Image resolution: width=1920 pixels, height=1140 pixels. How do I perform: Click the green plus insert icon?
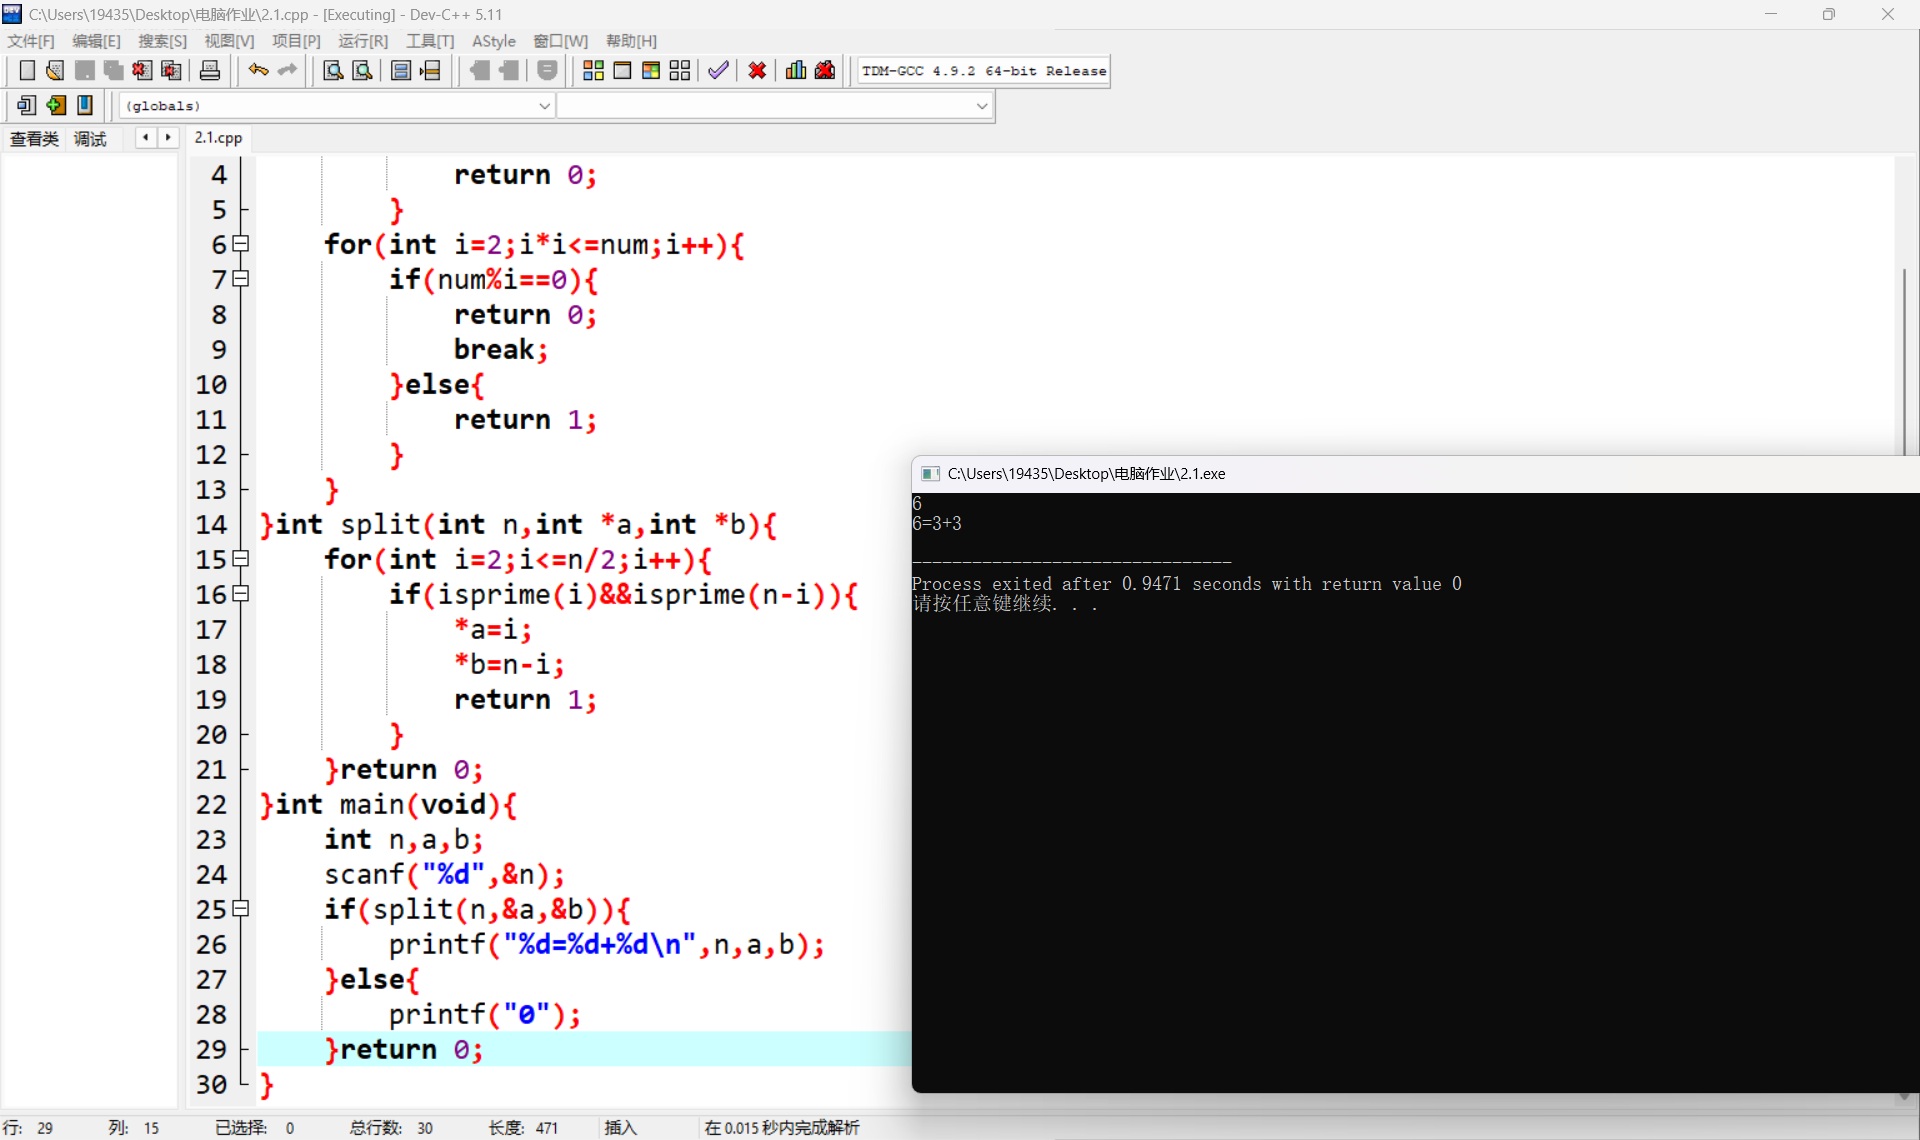[x=56, y=105]
